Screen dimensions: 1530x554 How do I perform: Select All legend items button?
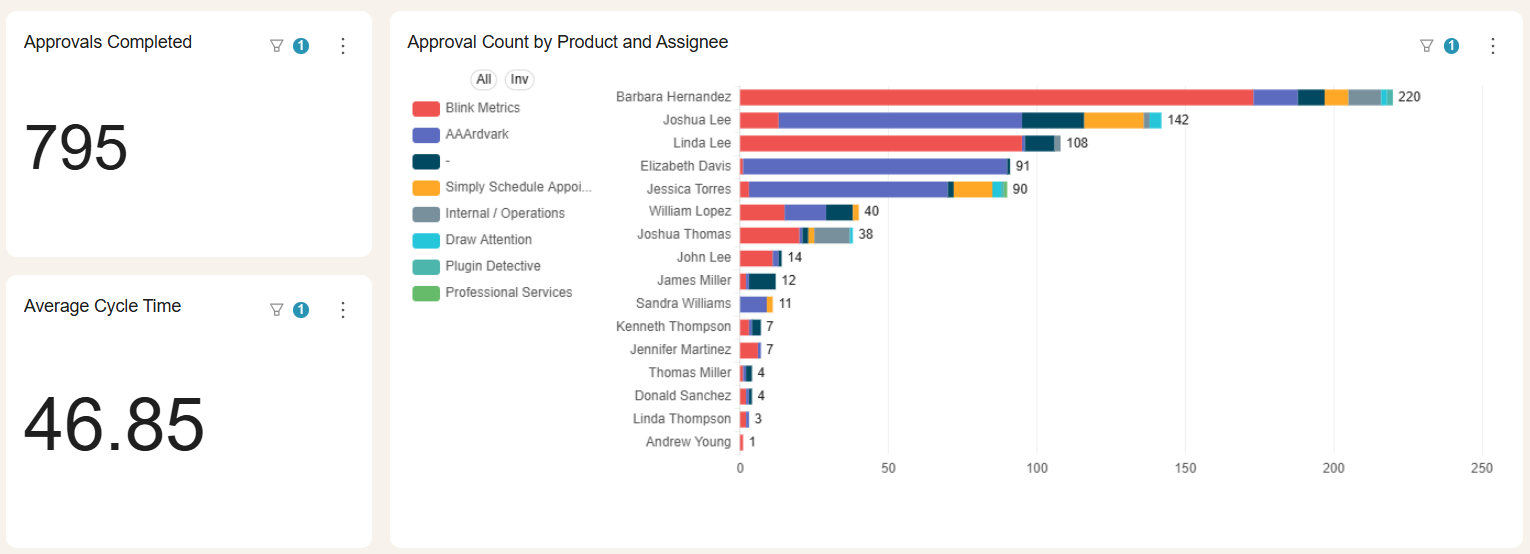tap(484, 80)
